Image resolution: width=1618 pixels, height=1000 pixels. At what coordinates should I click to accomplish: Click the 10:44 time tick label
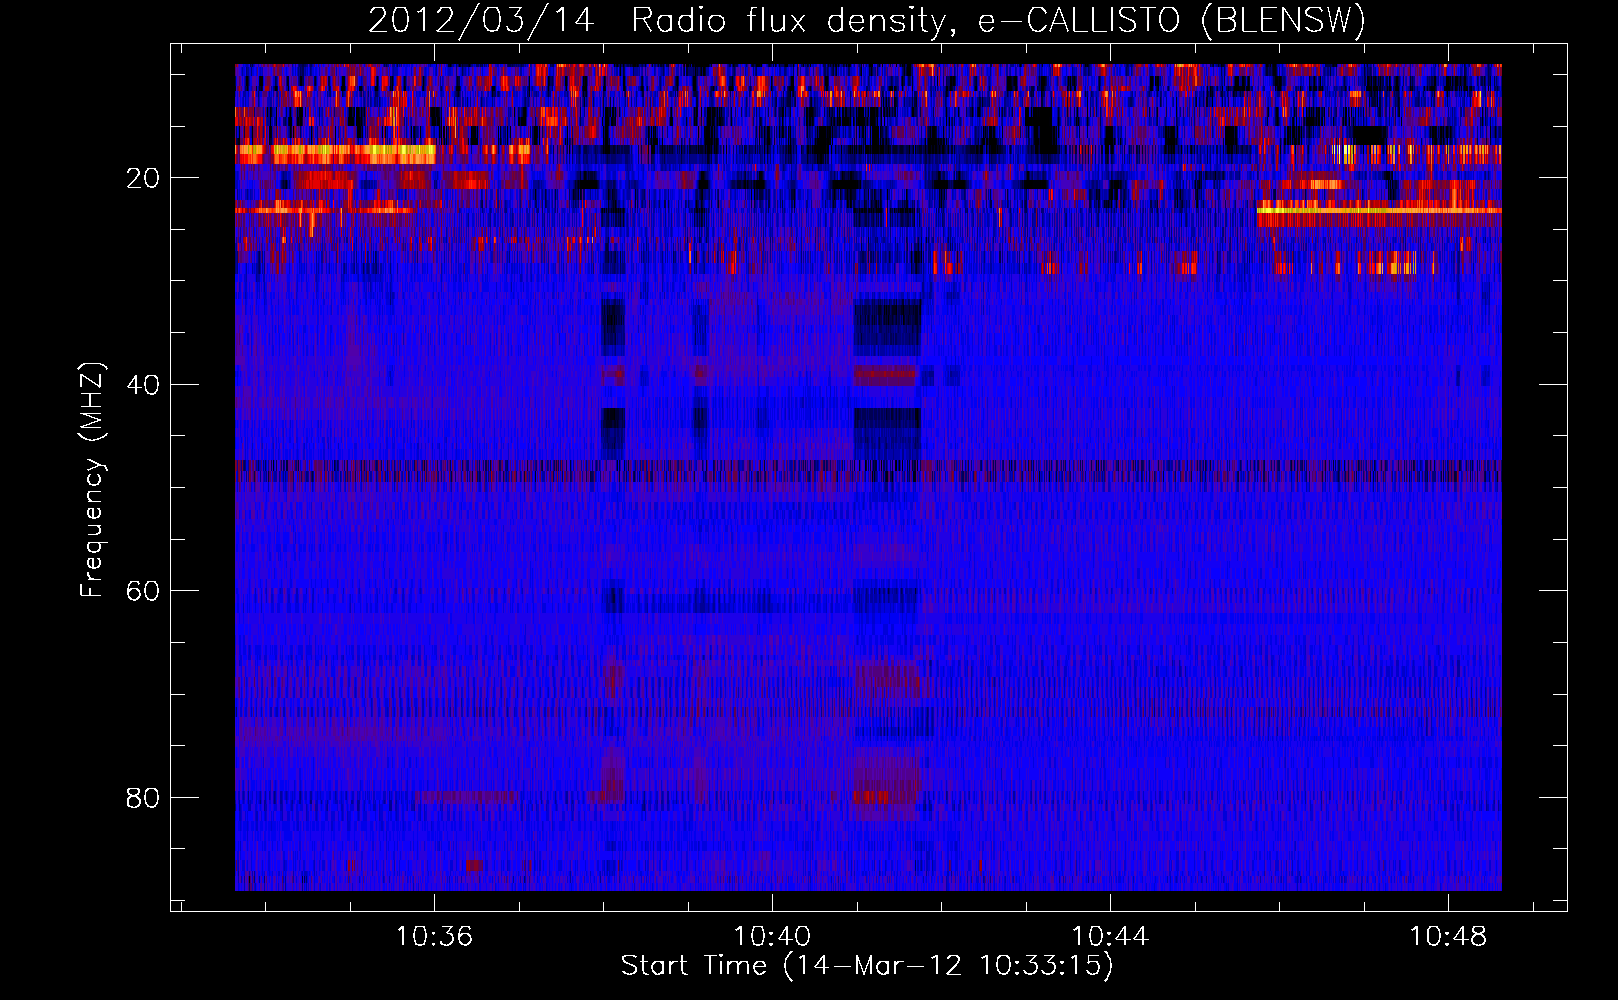(1110, 936)
